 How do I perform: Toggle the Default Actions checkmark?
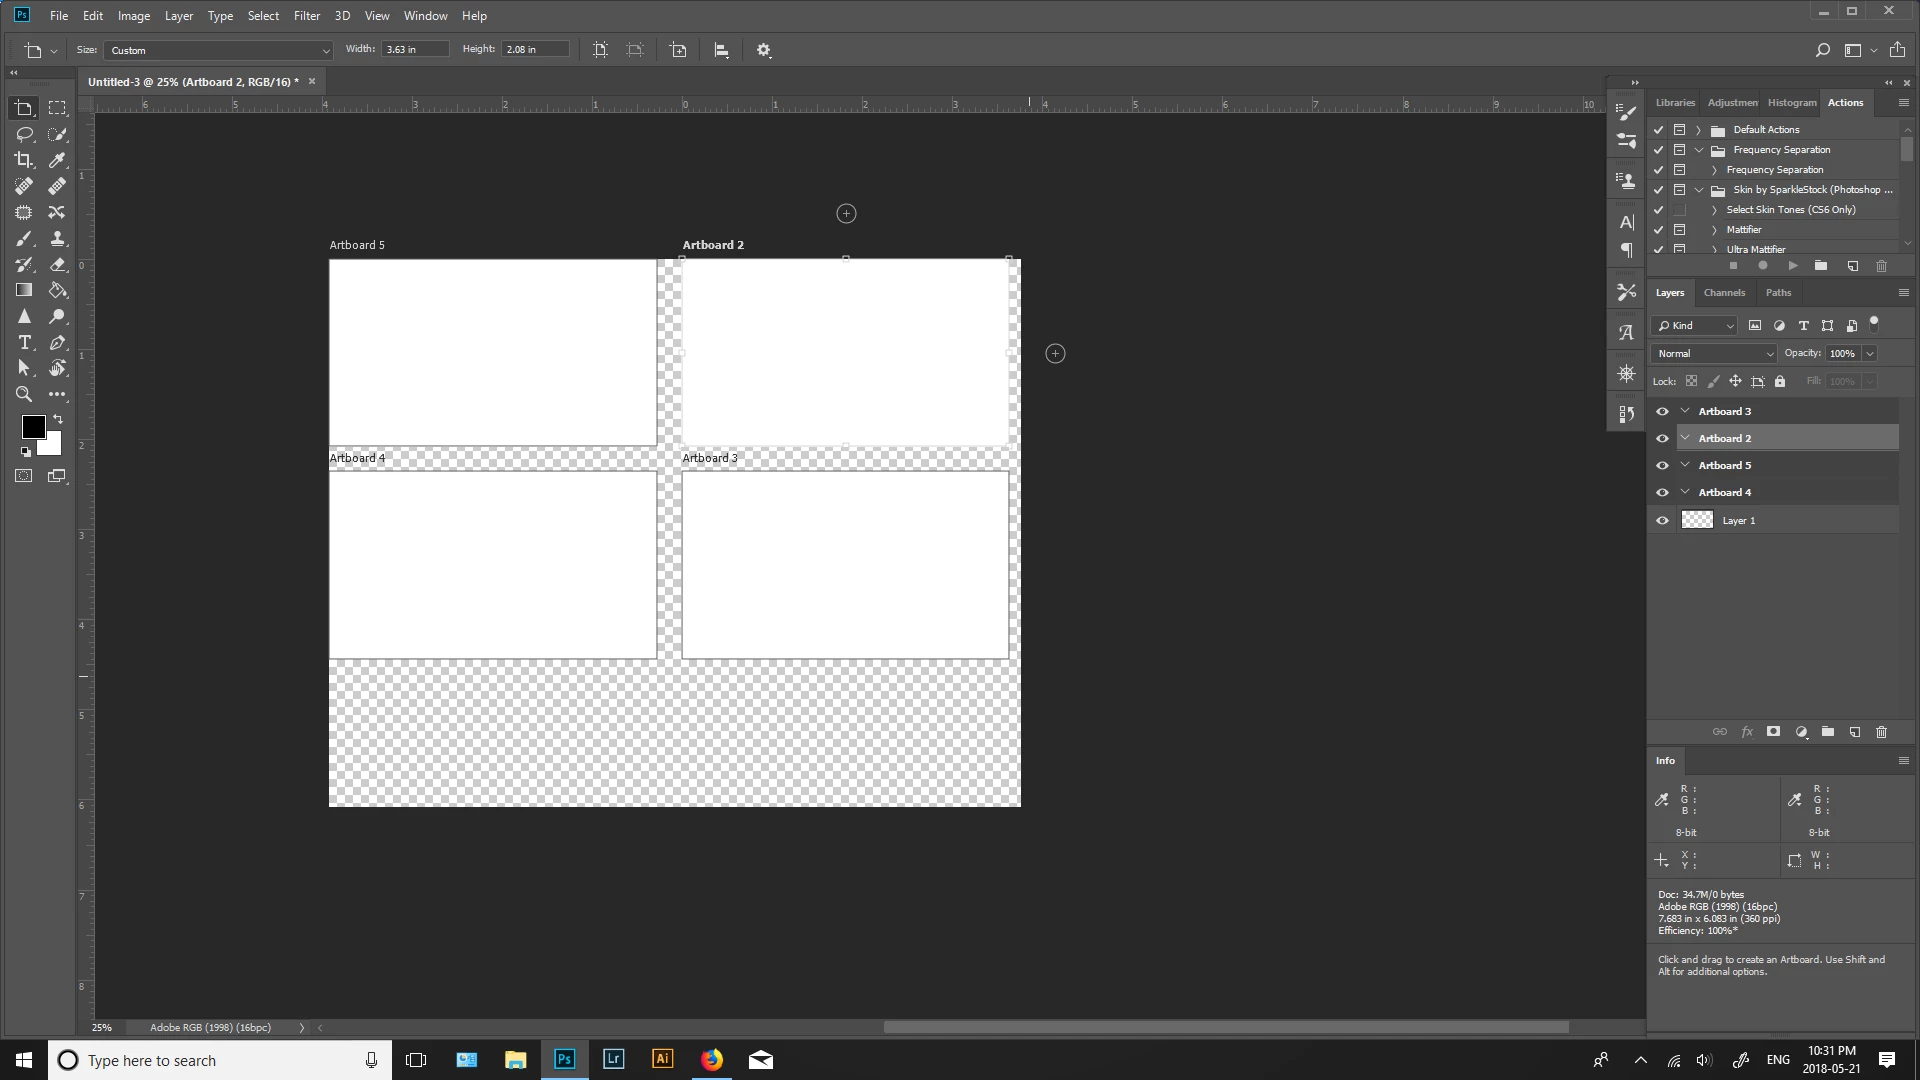[1658, 130]
